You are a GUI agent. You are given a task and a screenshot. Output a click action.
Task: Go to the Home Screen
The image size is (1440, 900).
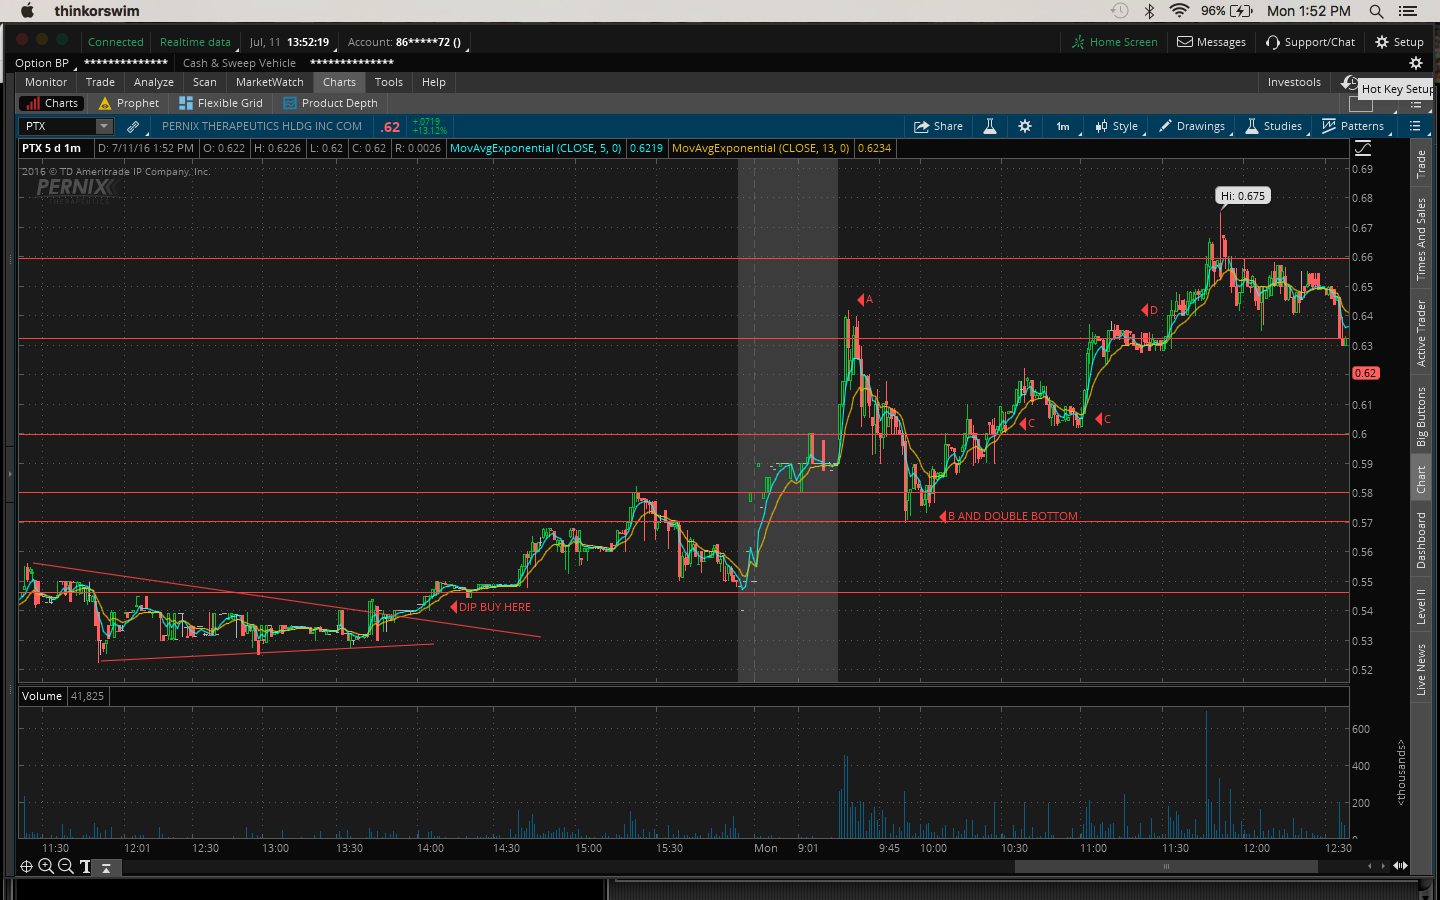[1114, 42]
